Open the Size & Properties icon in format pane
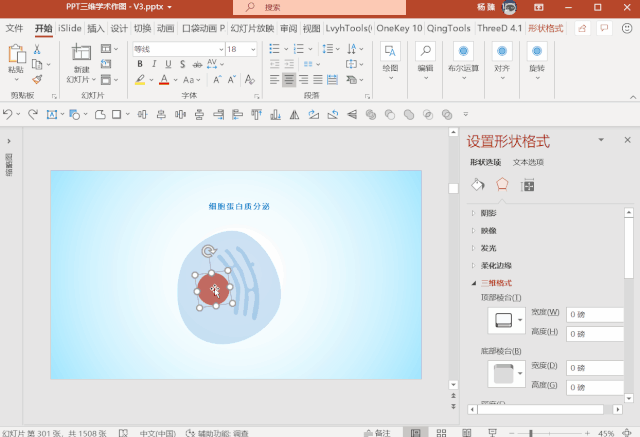 click(528, 184)
